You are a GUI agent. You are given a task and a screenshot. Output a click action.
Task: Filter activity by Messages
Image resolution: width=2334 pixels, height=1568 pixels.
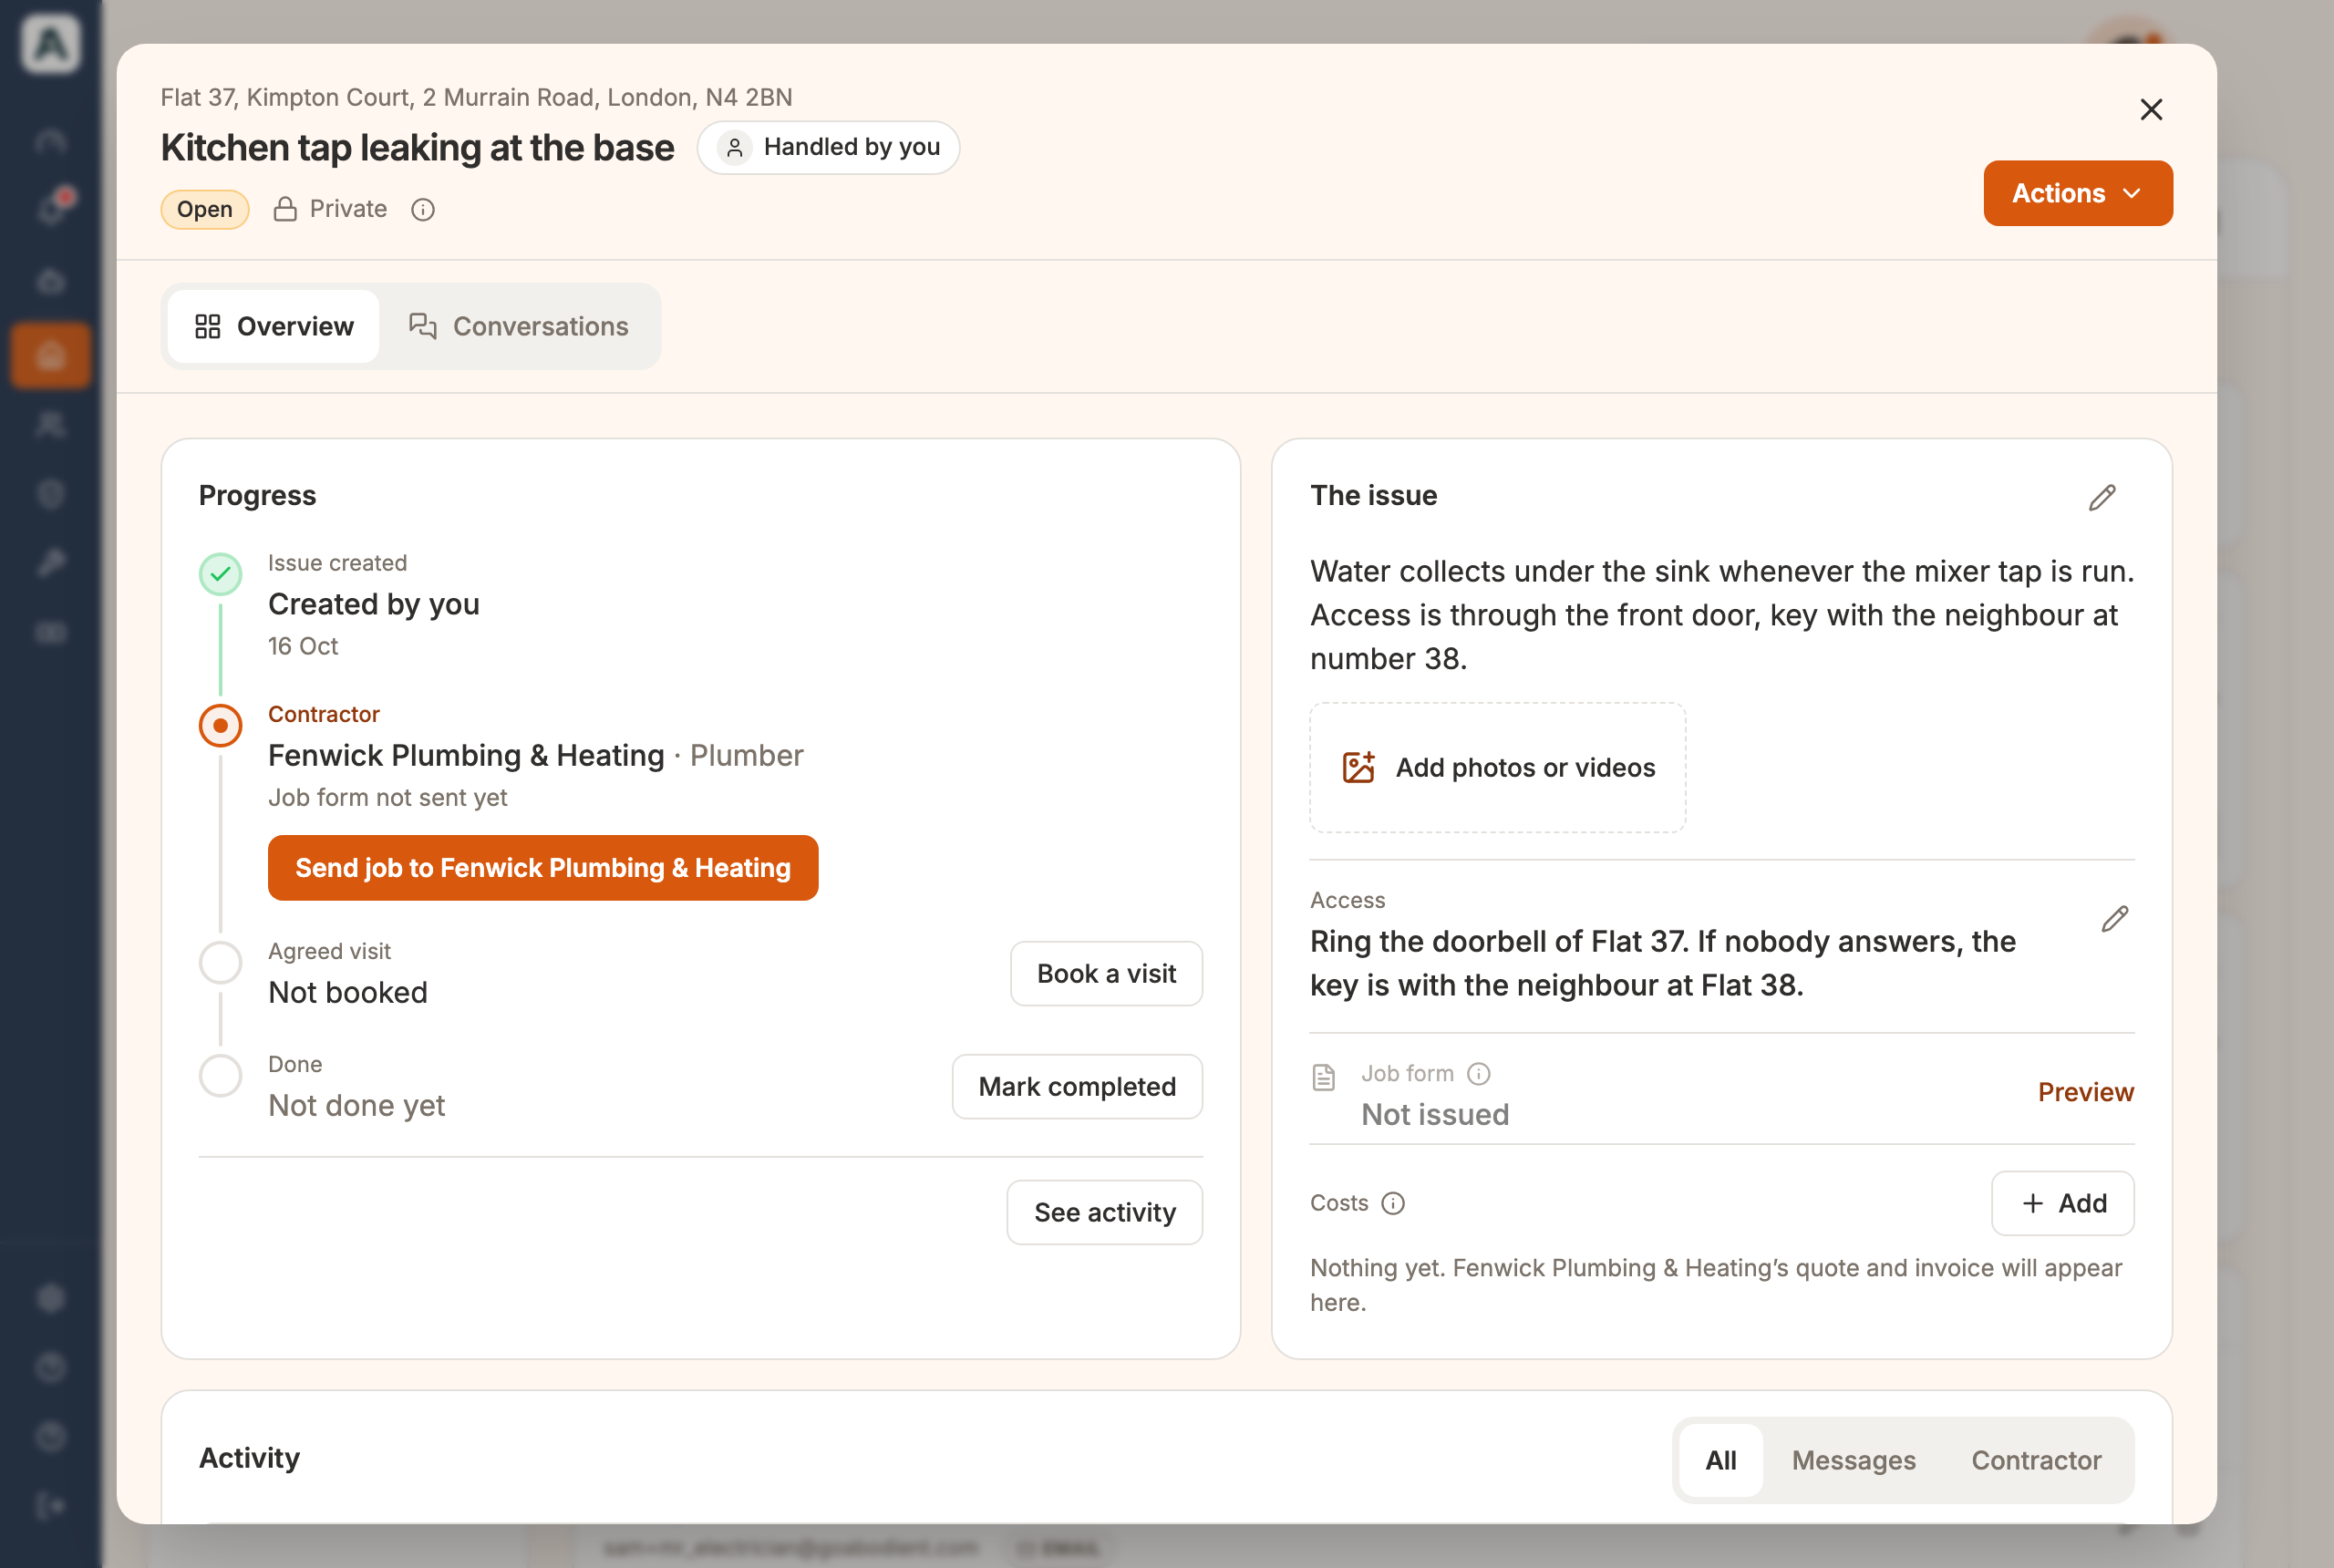(x=1853, y=1460)
